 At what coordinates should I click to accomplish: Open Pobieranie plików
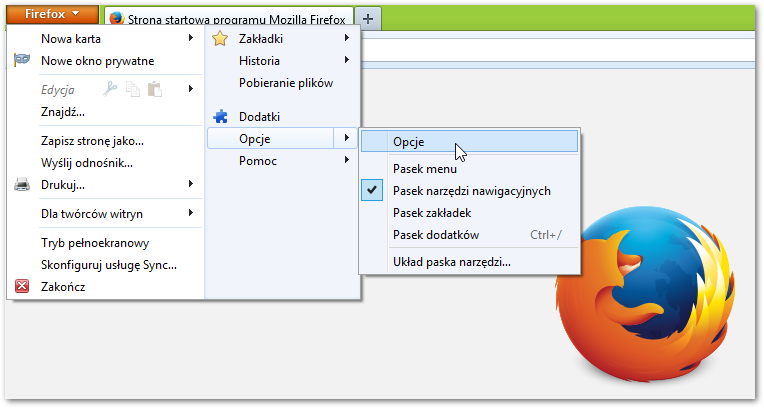coord(286,83)
